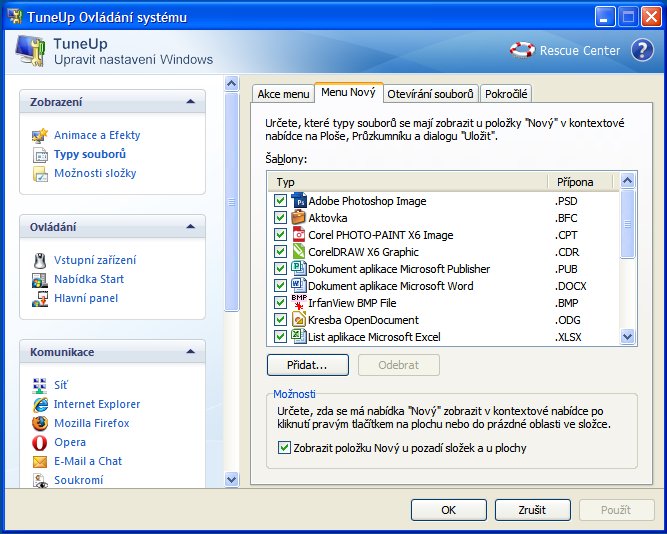Uncheck the Corel PHOTO-PAINT X6 Image checkbox
Viewport: 667px width, 534px height.
pos(280,234)
